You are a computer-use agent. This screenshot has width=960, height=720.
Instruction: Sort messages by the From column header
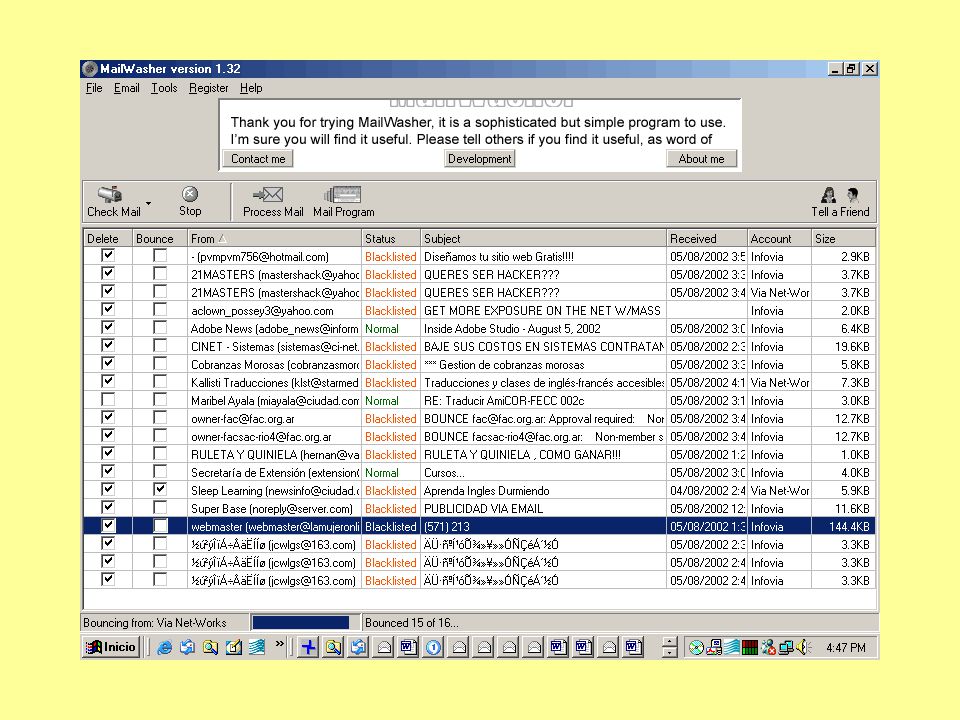274,239
